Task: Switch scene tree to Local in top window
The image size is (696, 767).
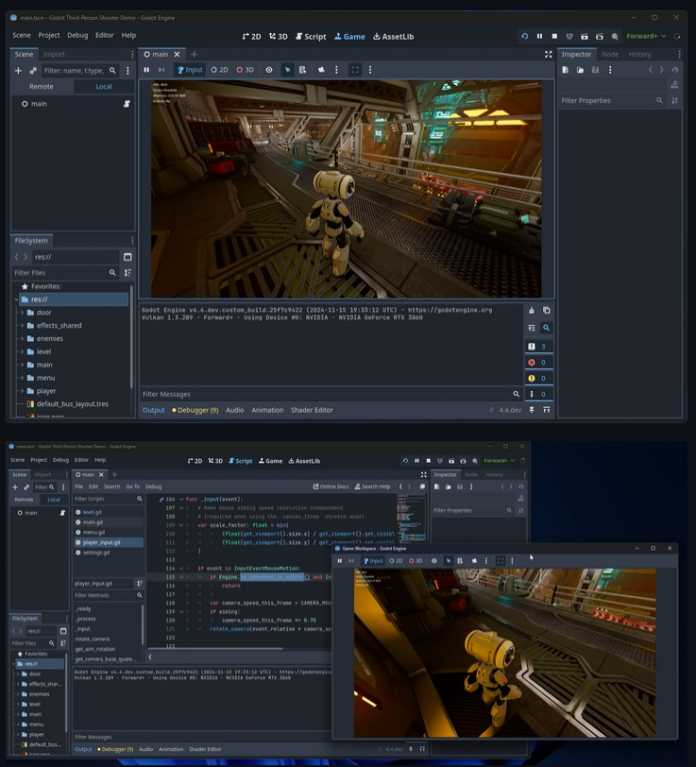Action: point(104,87)
